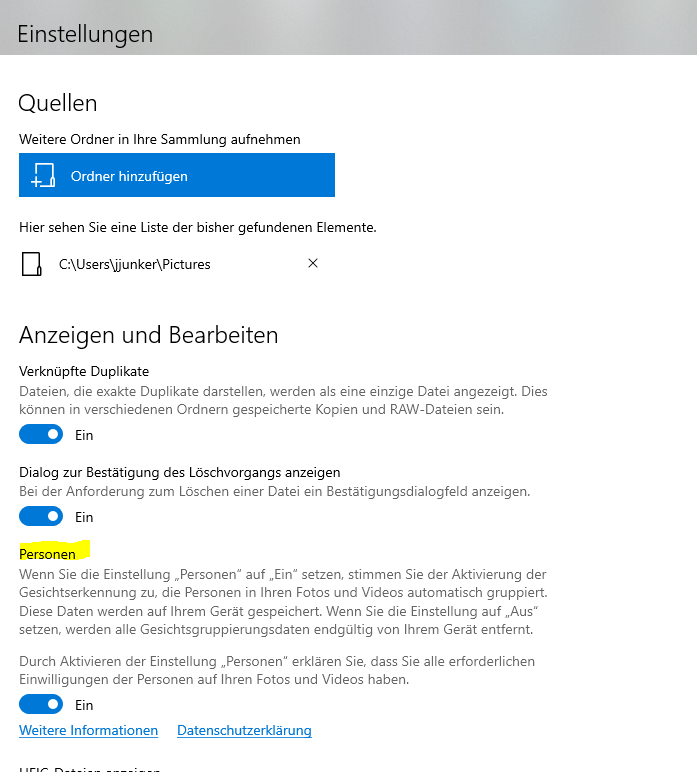Open the Datenschutzerklärung link

(244, 730)
